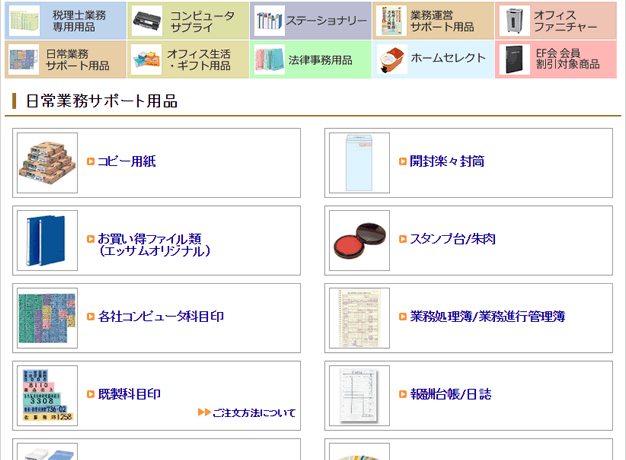
Task: Click the copy paper boxes thumbnail
Action: (48, 163)
